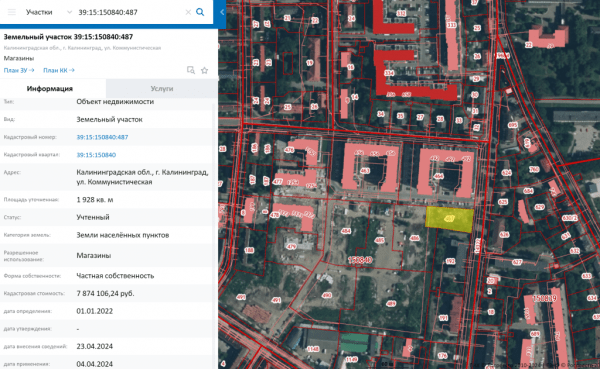This screenshot has width=600, height=369.
Task: Click parcel label 486 on map
Action: click(x=414, y=238)
